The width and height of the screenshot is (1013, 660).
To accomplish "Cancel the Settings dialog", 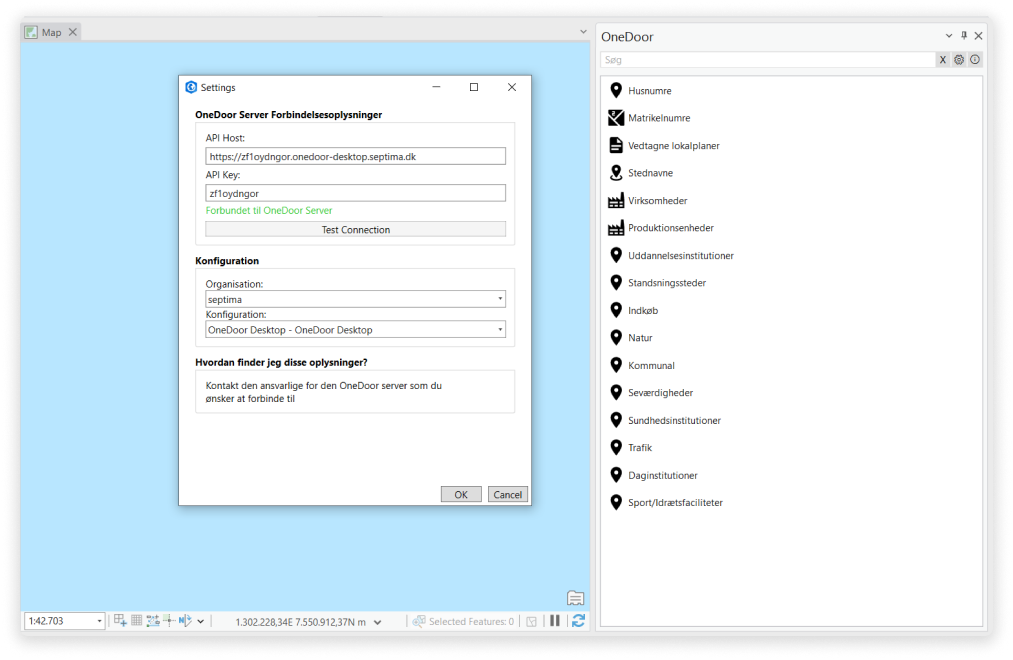I will pyautogui.click(x=507, y=494).
